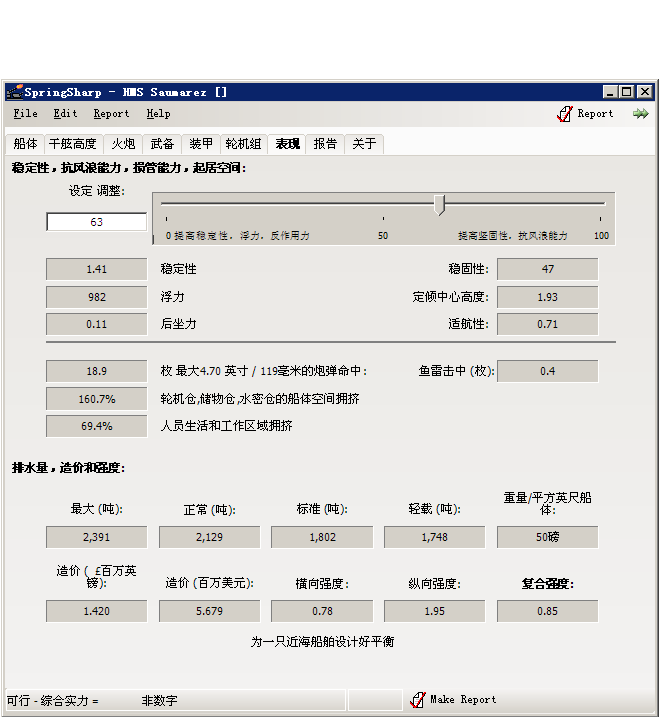
Task: Click the Make Report icon at bottom
Action: coord(418,700)
